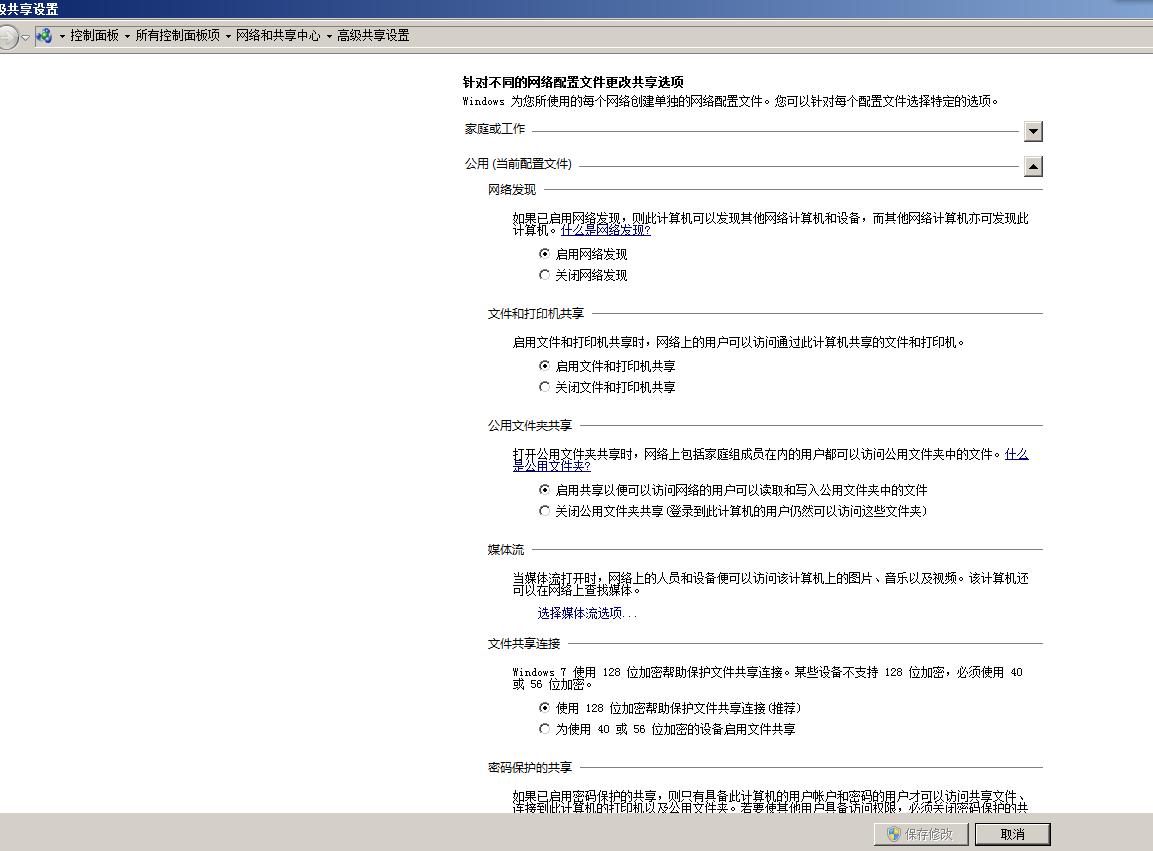This screenshot has width=1153, height=851.
Task: Open 什么是网络发现? help link
Action: point(605,230)
